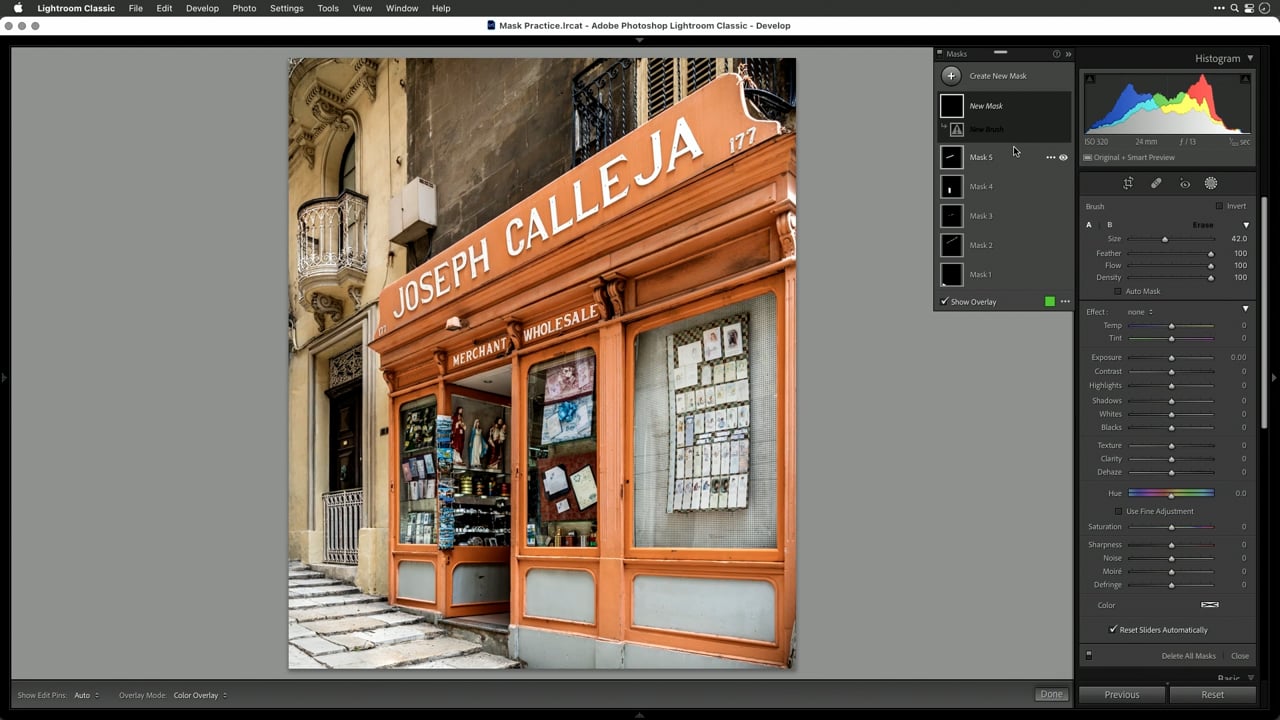This screenshot has height=720, width=1280.
Task: Select Mask 4 thumbnail
Action: pyautogui.click(x=952, y=186)
